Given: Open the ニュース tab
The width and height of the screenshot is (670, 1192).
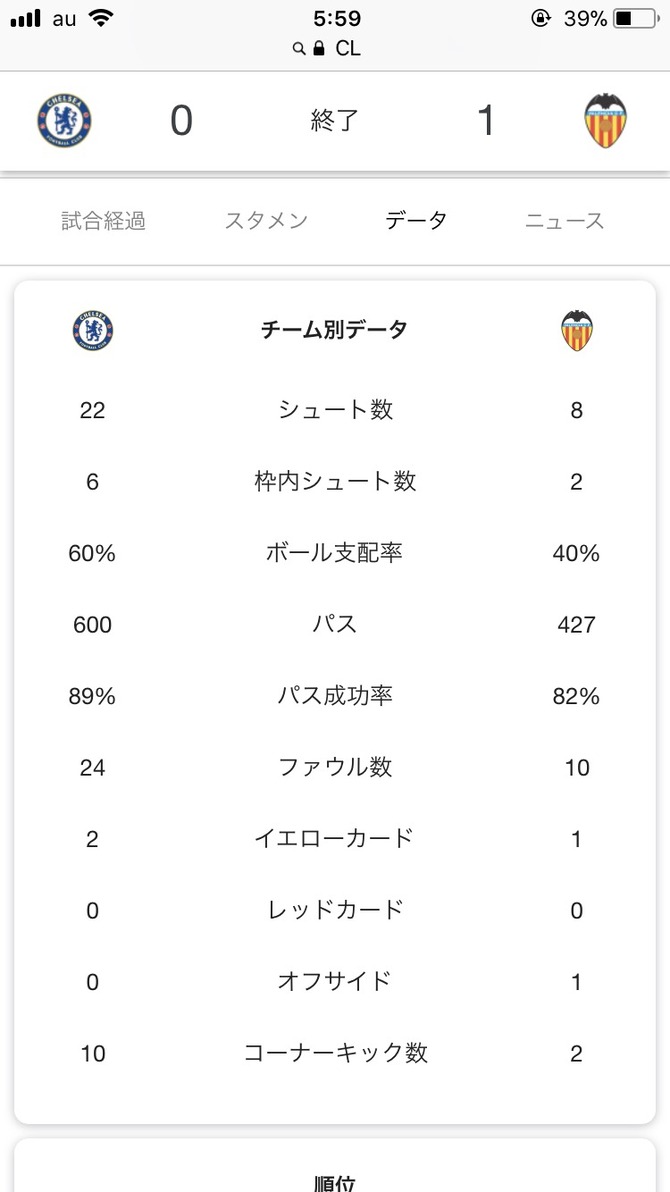Looking at the screenshot, I should tap(564, 221).
